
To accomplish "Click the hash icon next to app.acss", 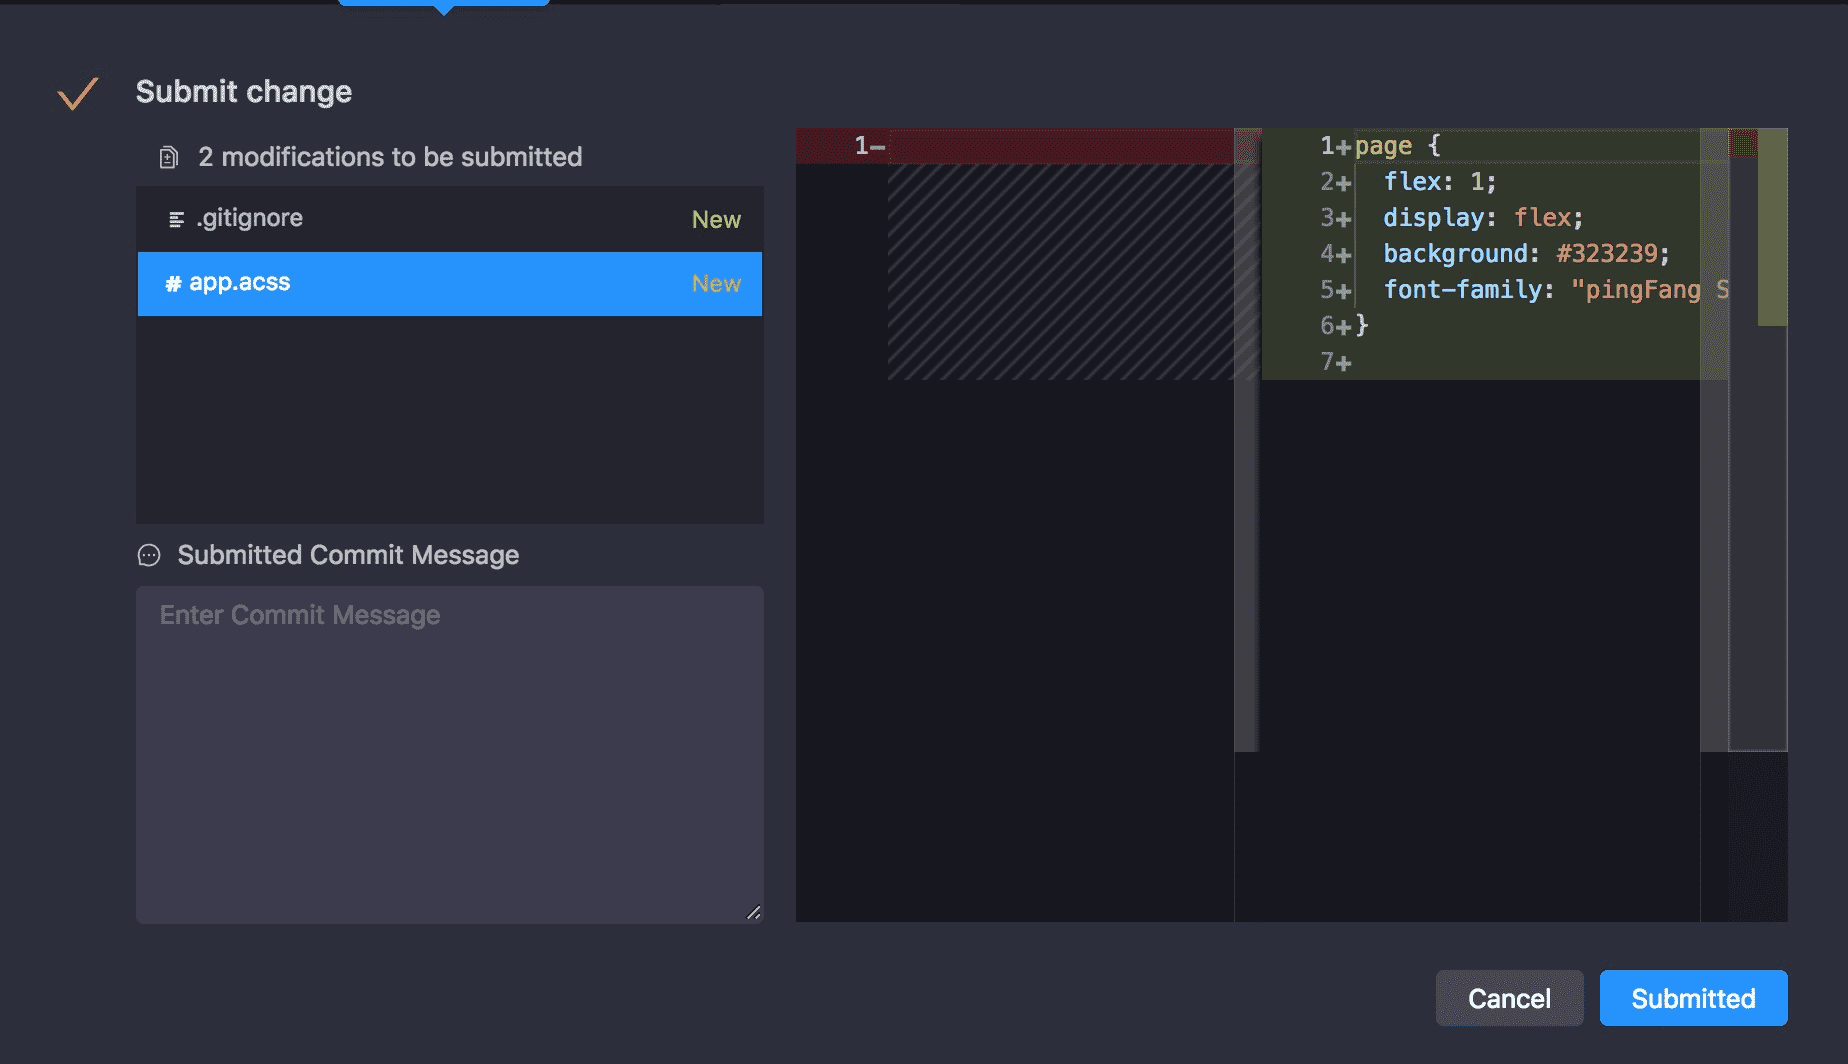I will (173, 284).
